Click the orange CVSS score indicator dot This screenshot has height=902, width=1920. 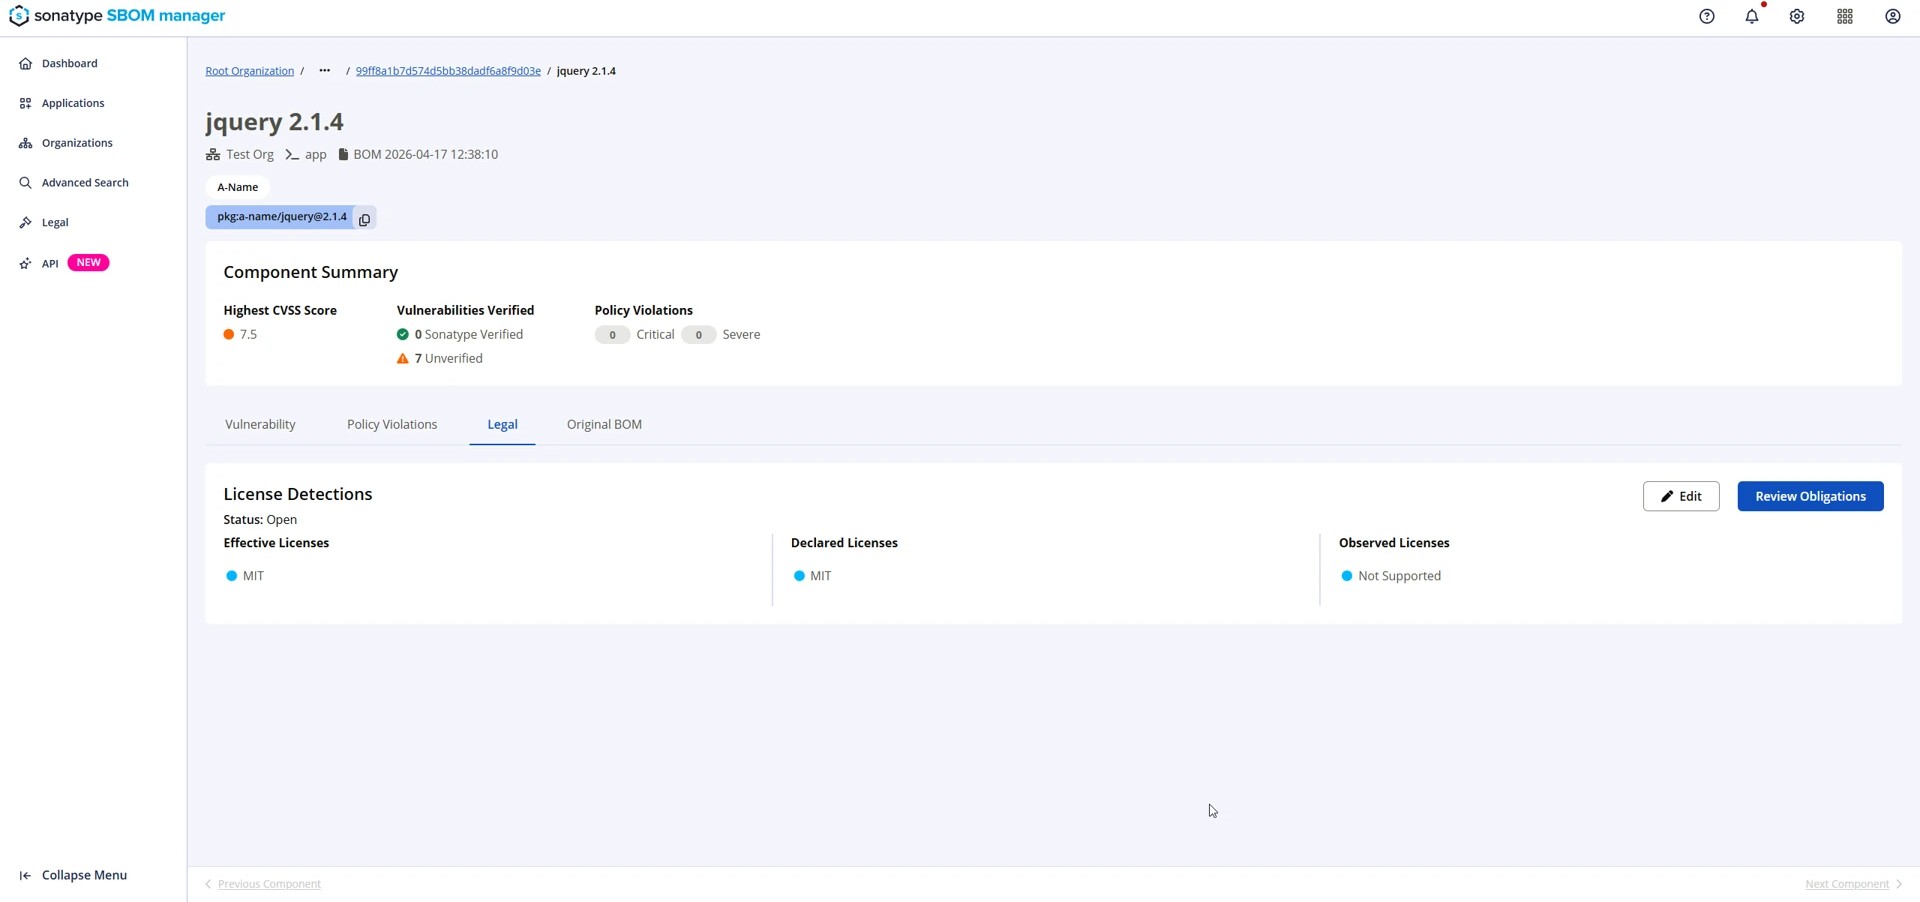(x=229, y=335)
